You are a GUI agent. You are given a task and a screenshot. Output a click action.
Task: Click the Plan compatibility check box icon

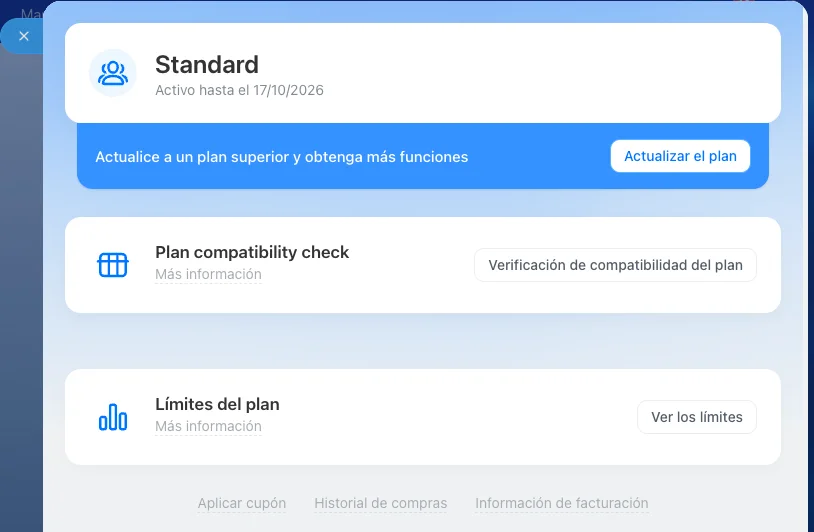[x=113, y=265]
